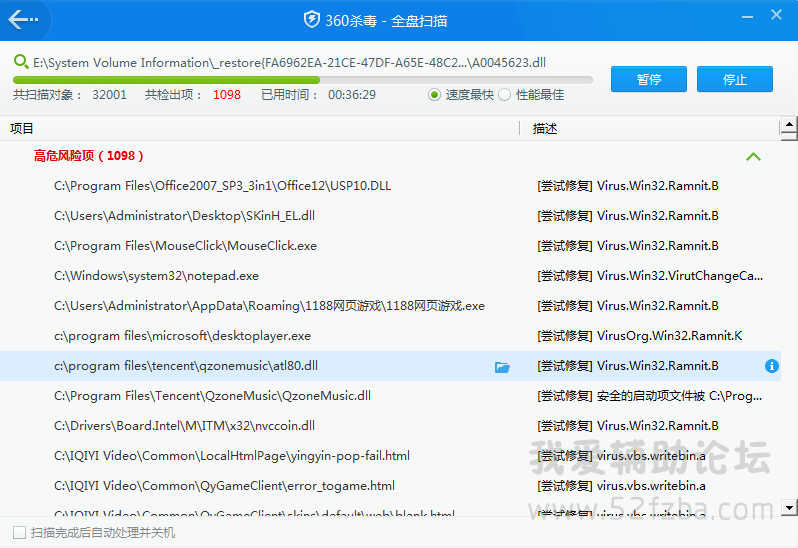Select the 1188网页游戏.exe row

click(x=390, y=306)
